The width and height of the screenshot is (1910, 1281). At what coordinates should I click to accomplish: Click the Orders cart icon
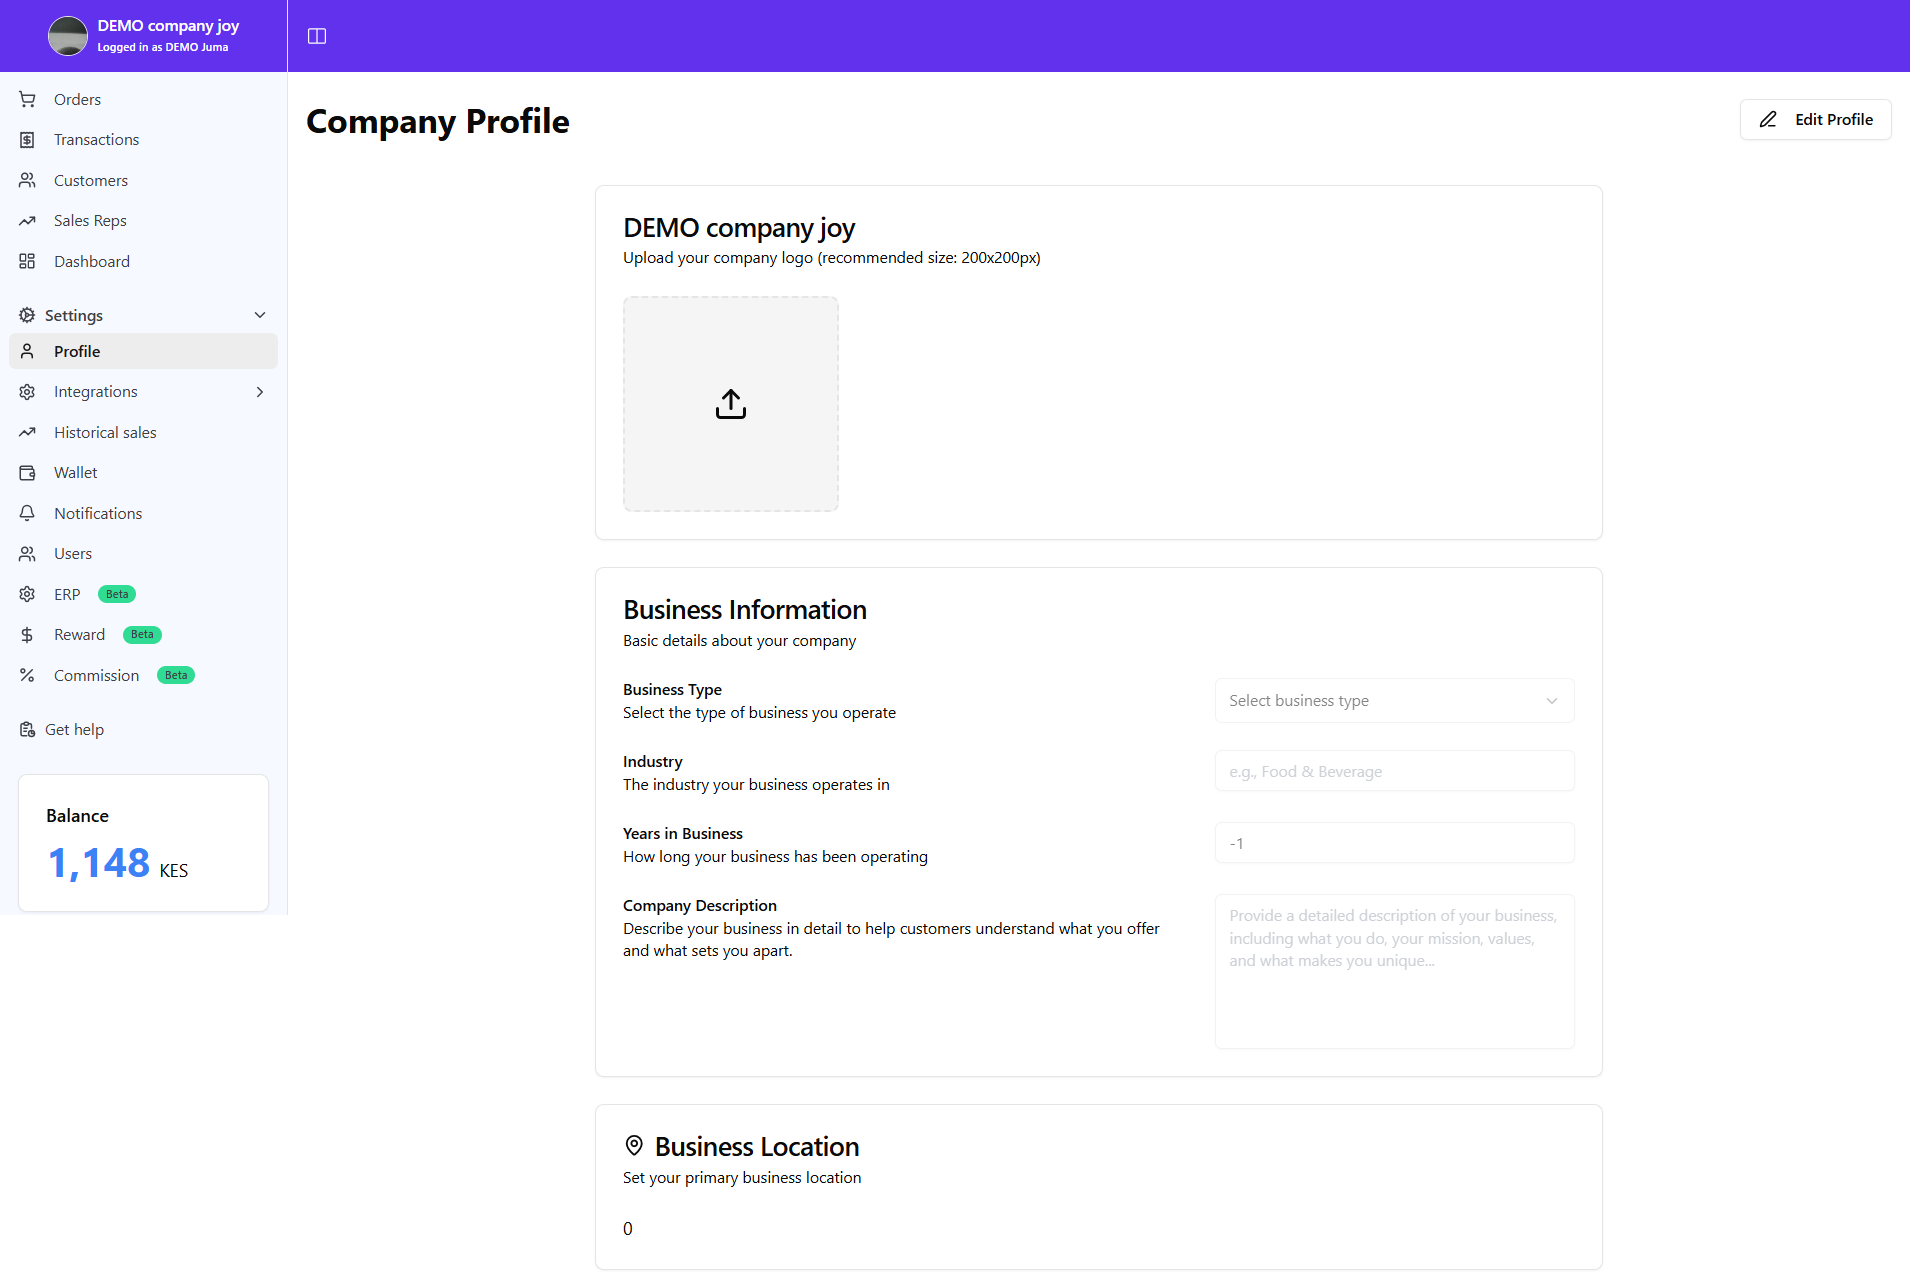27,99
